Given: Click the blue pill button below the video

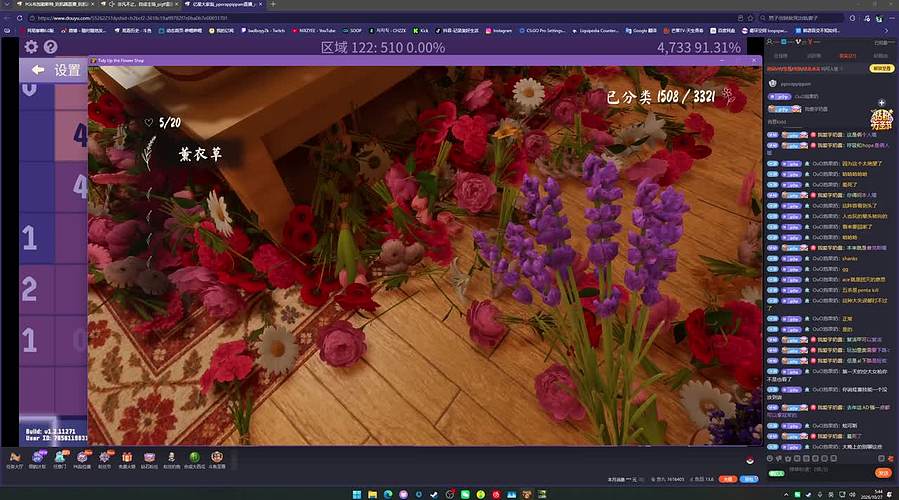Looking at the screenshot, I should [749, 479].
